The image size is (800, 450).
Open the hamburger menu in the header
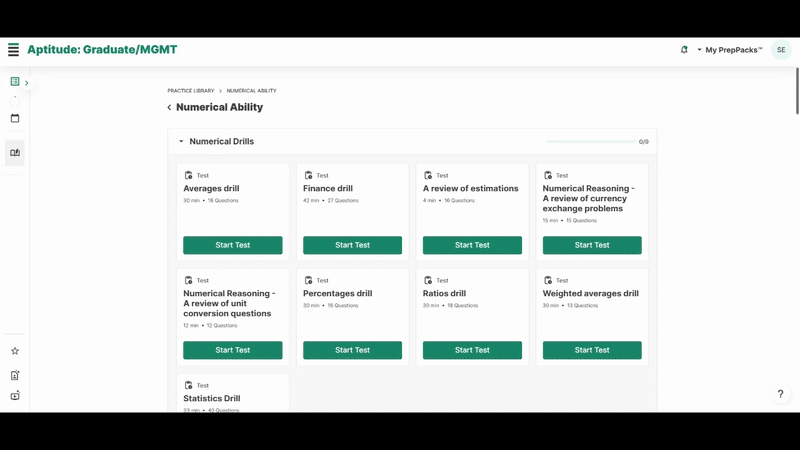click(13, 50)
